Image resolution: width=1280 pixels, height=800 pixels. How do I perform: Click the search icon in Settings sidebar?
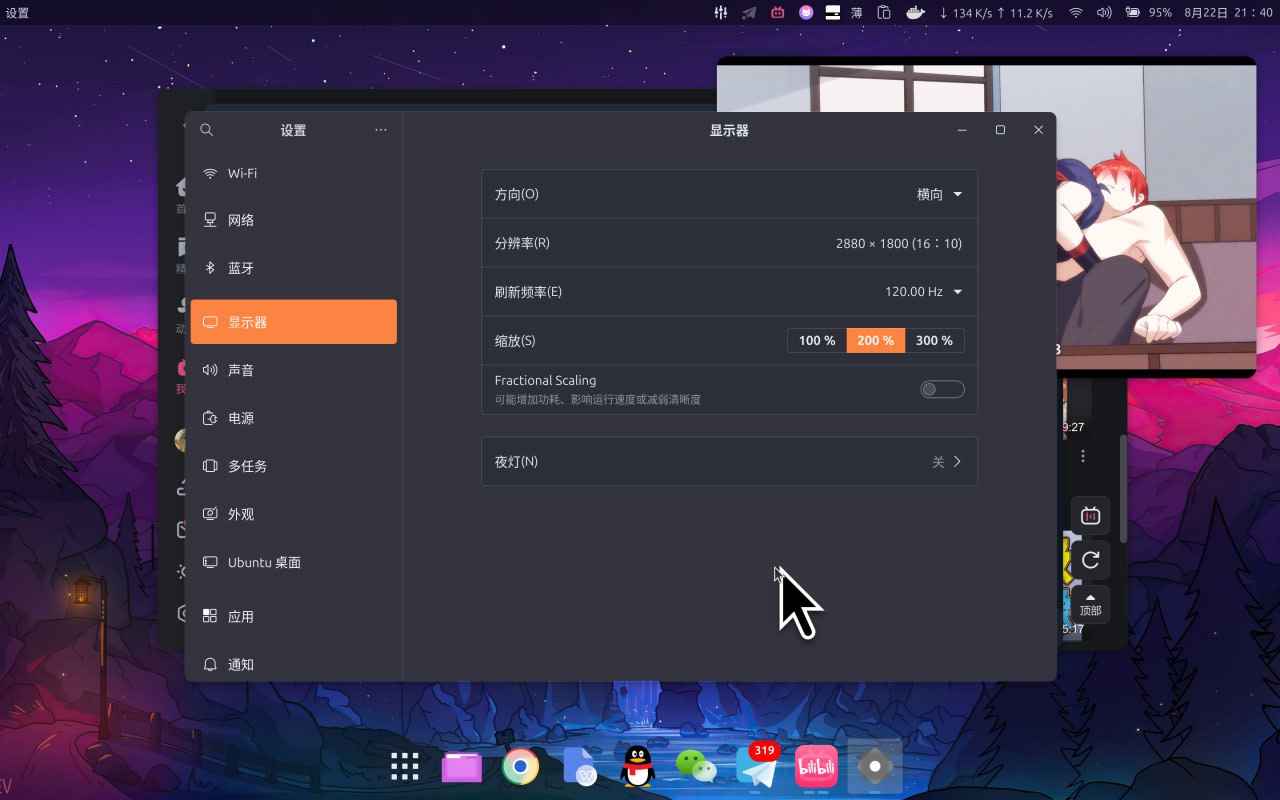(x=207, y=130)
